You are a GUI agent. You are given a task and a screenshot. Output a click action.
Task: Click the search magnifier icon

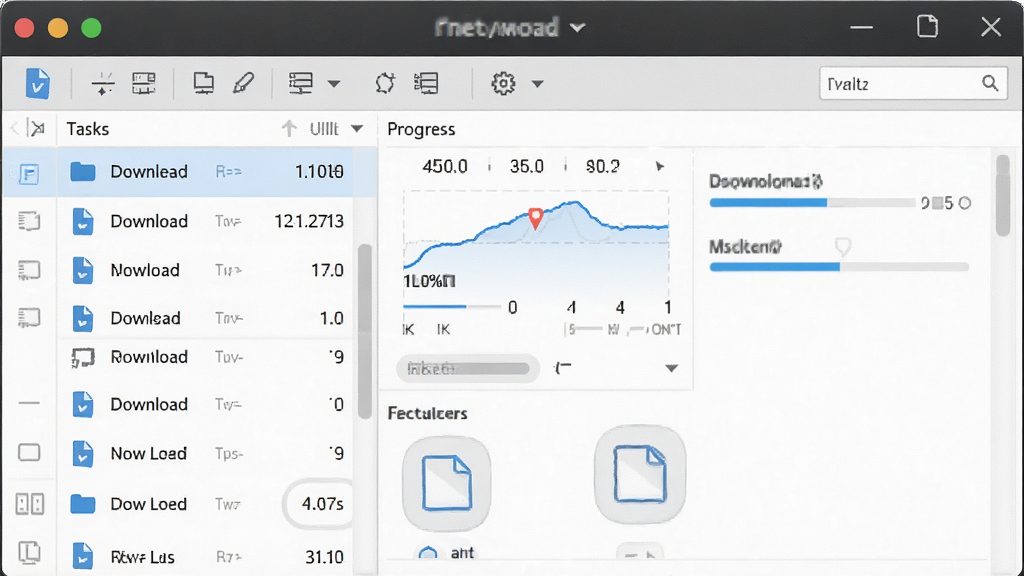click(990, 83)
